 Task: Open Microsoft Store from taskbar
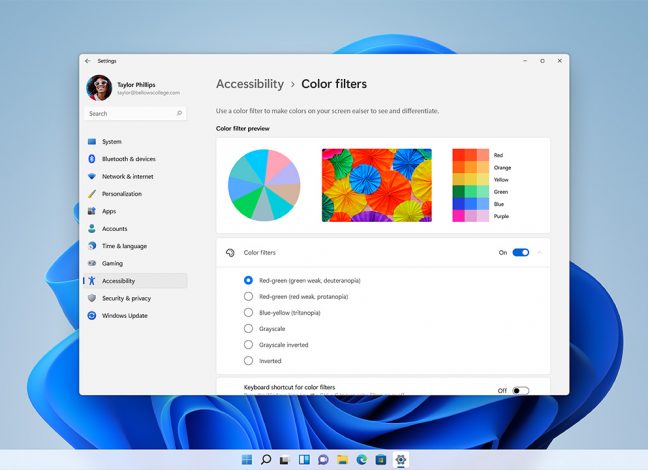[381, 460]
